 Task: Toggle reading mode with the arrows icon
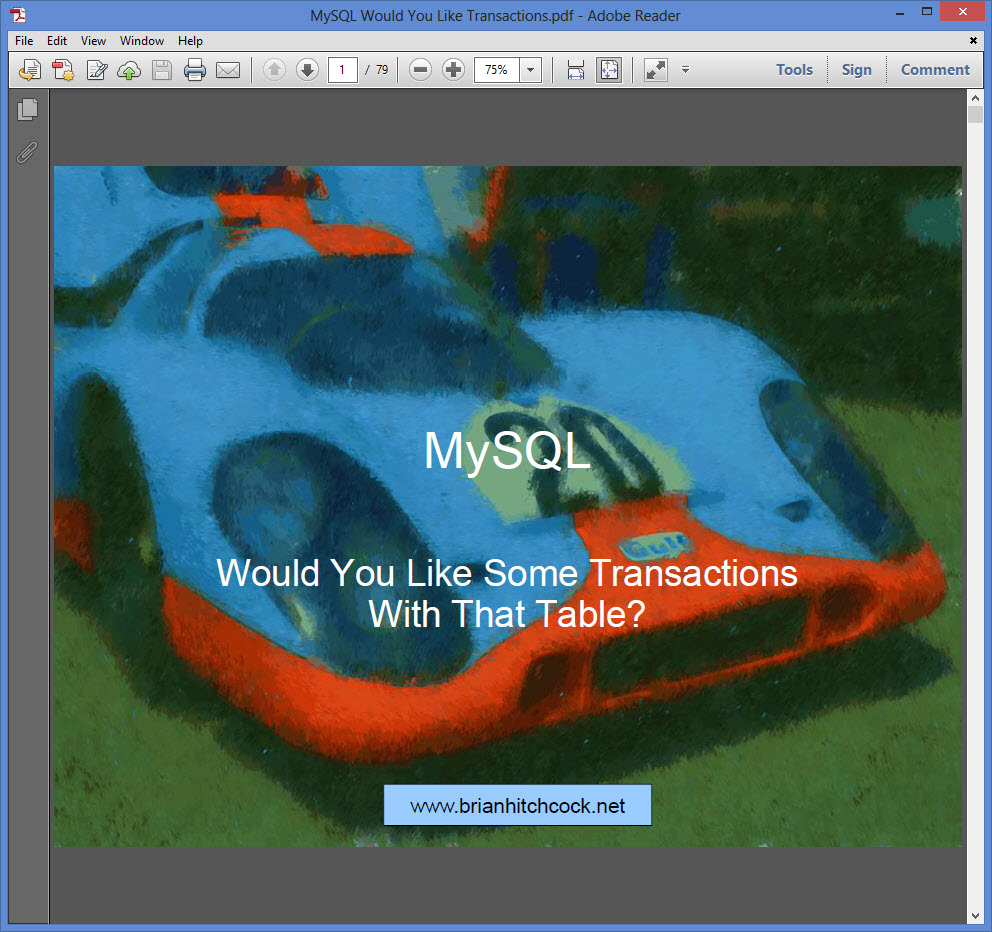pyautogui.click(x=655, y=70)
